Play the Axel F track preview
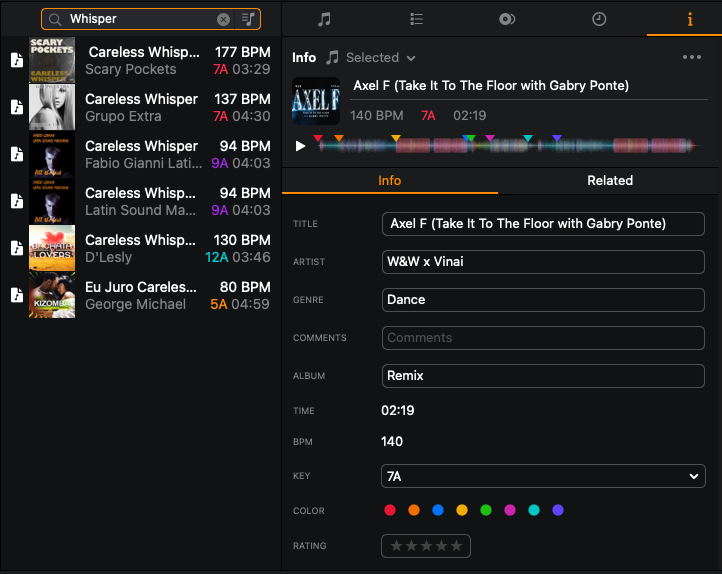 (x=301, y=146)
